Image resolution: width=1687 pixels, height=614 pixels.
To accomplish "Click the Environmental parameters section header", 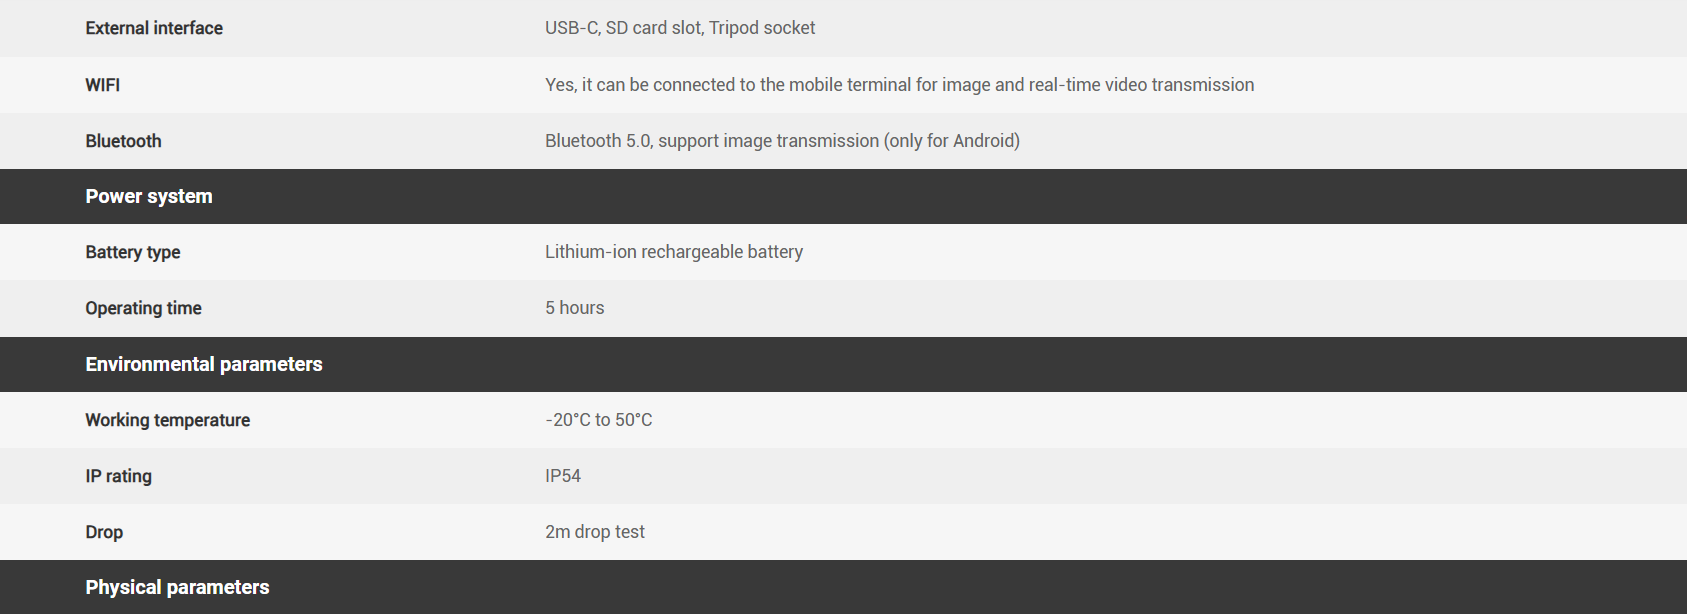I will click(x=204, y=364).
